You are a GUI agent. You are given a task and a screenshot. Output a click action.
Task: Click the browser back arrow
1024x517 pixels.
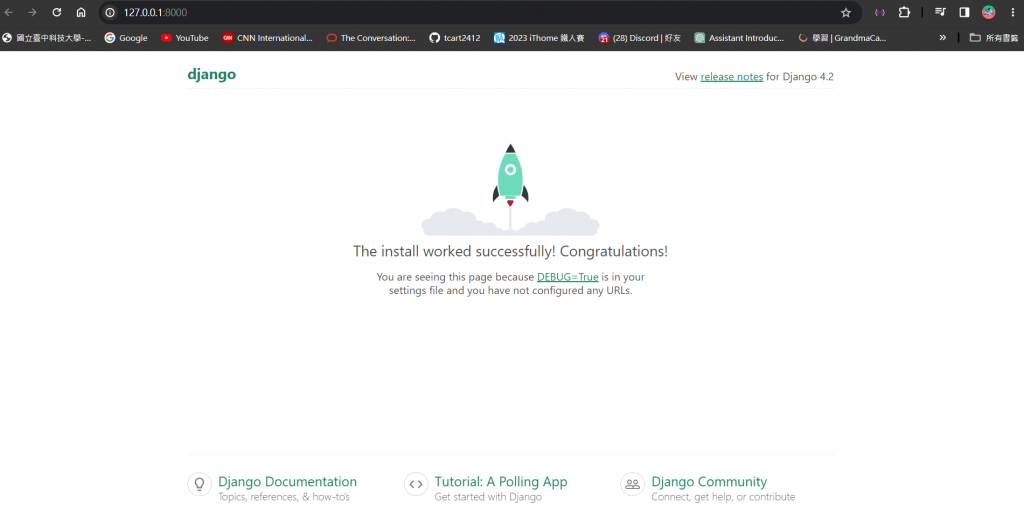[x=8, y=12]
